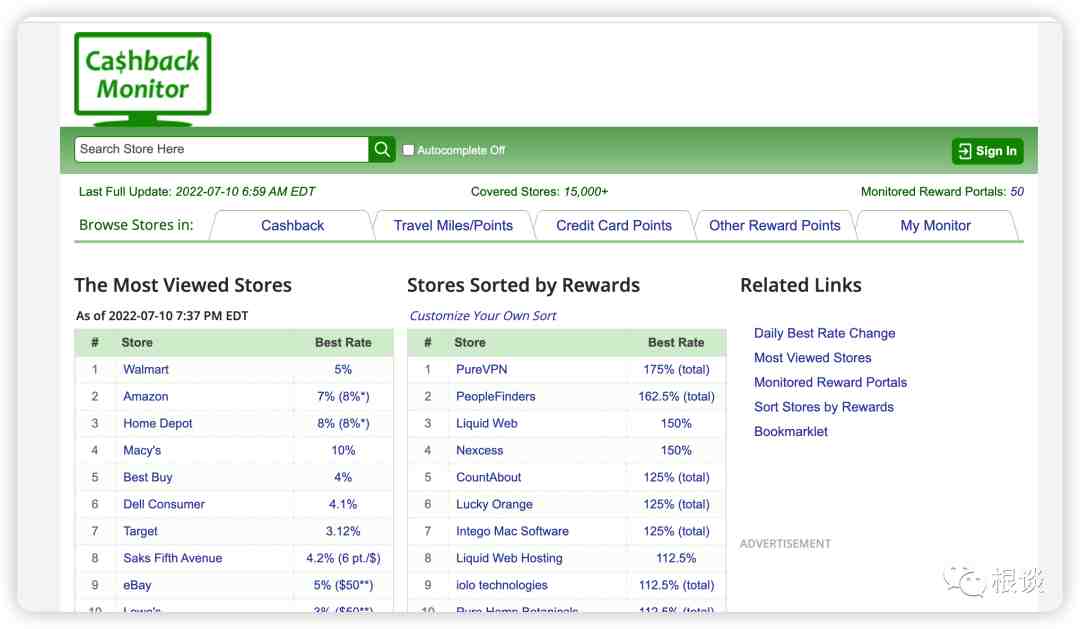The image size is (1080, 629).
Task: Click PeopleFinders' 162.5% (total) rate
Action: (x=676, y=396)
